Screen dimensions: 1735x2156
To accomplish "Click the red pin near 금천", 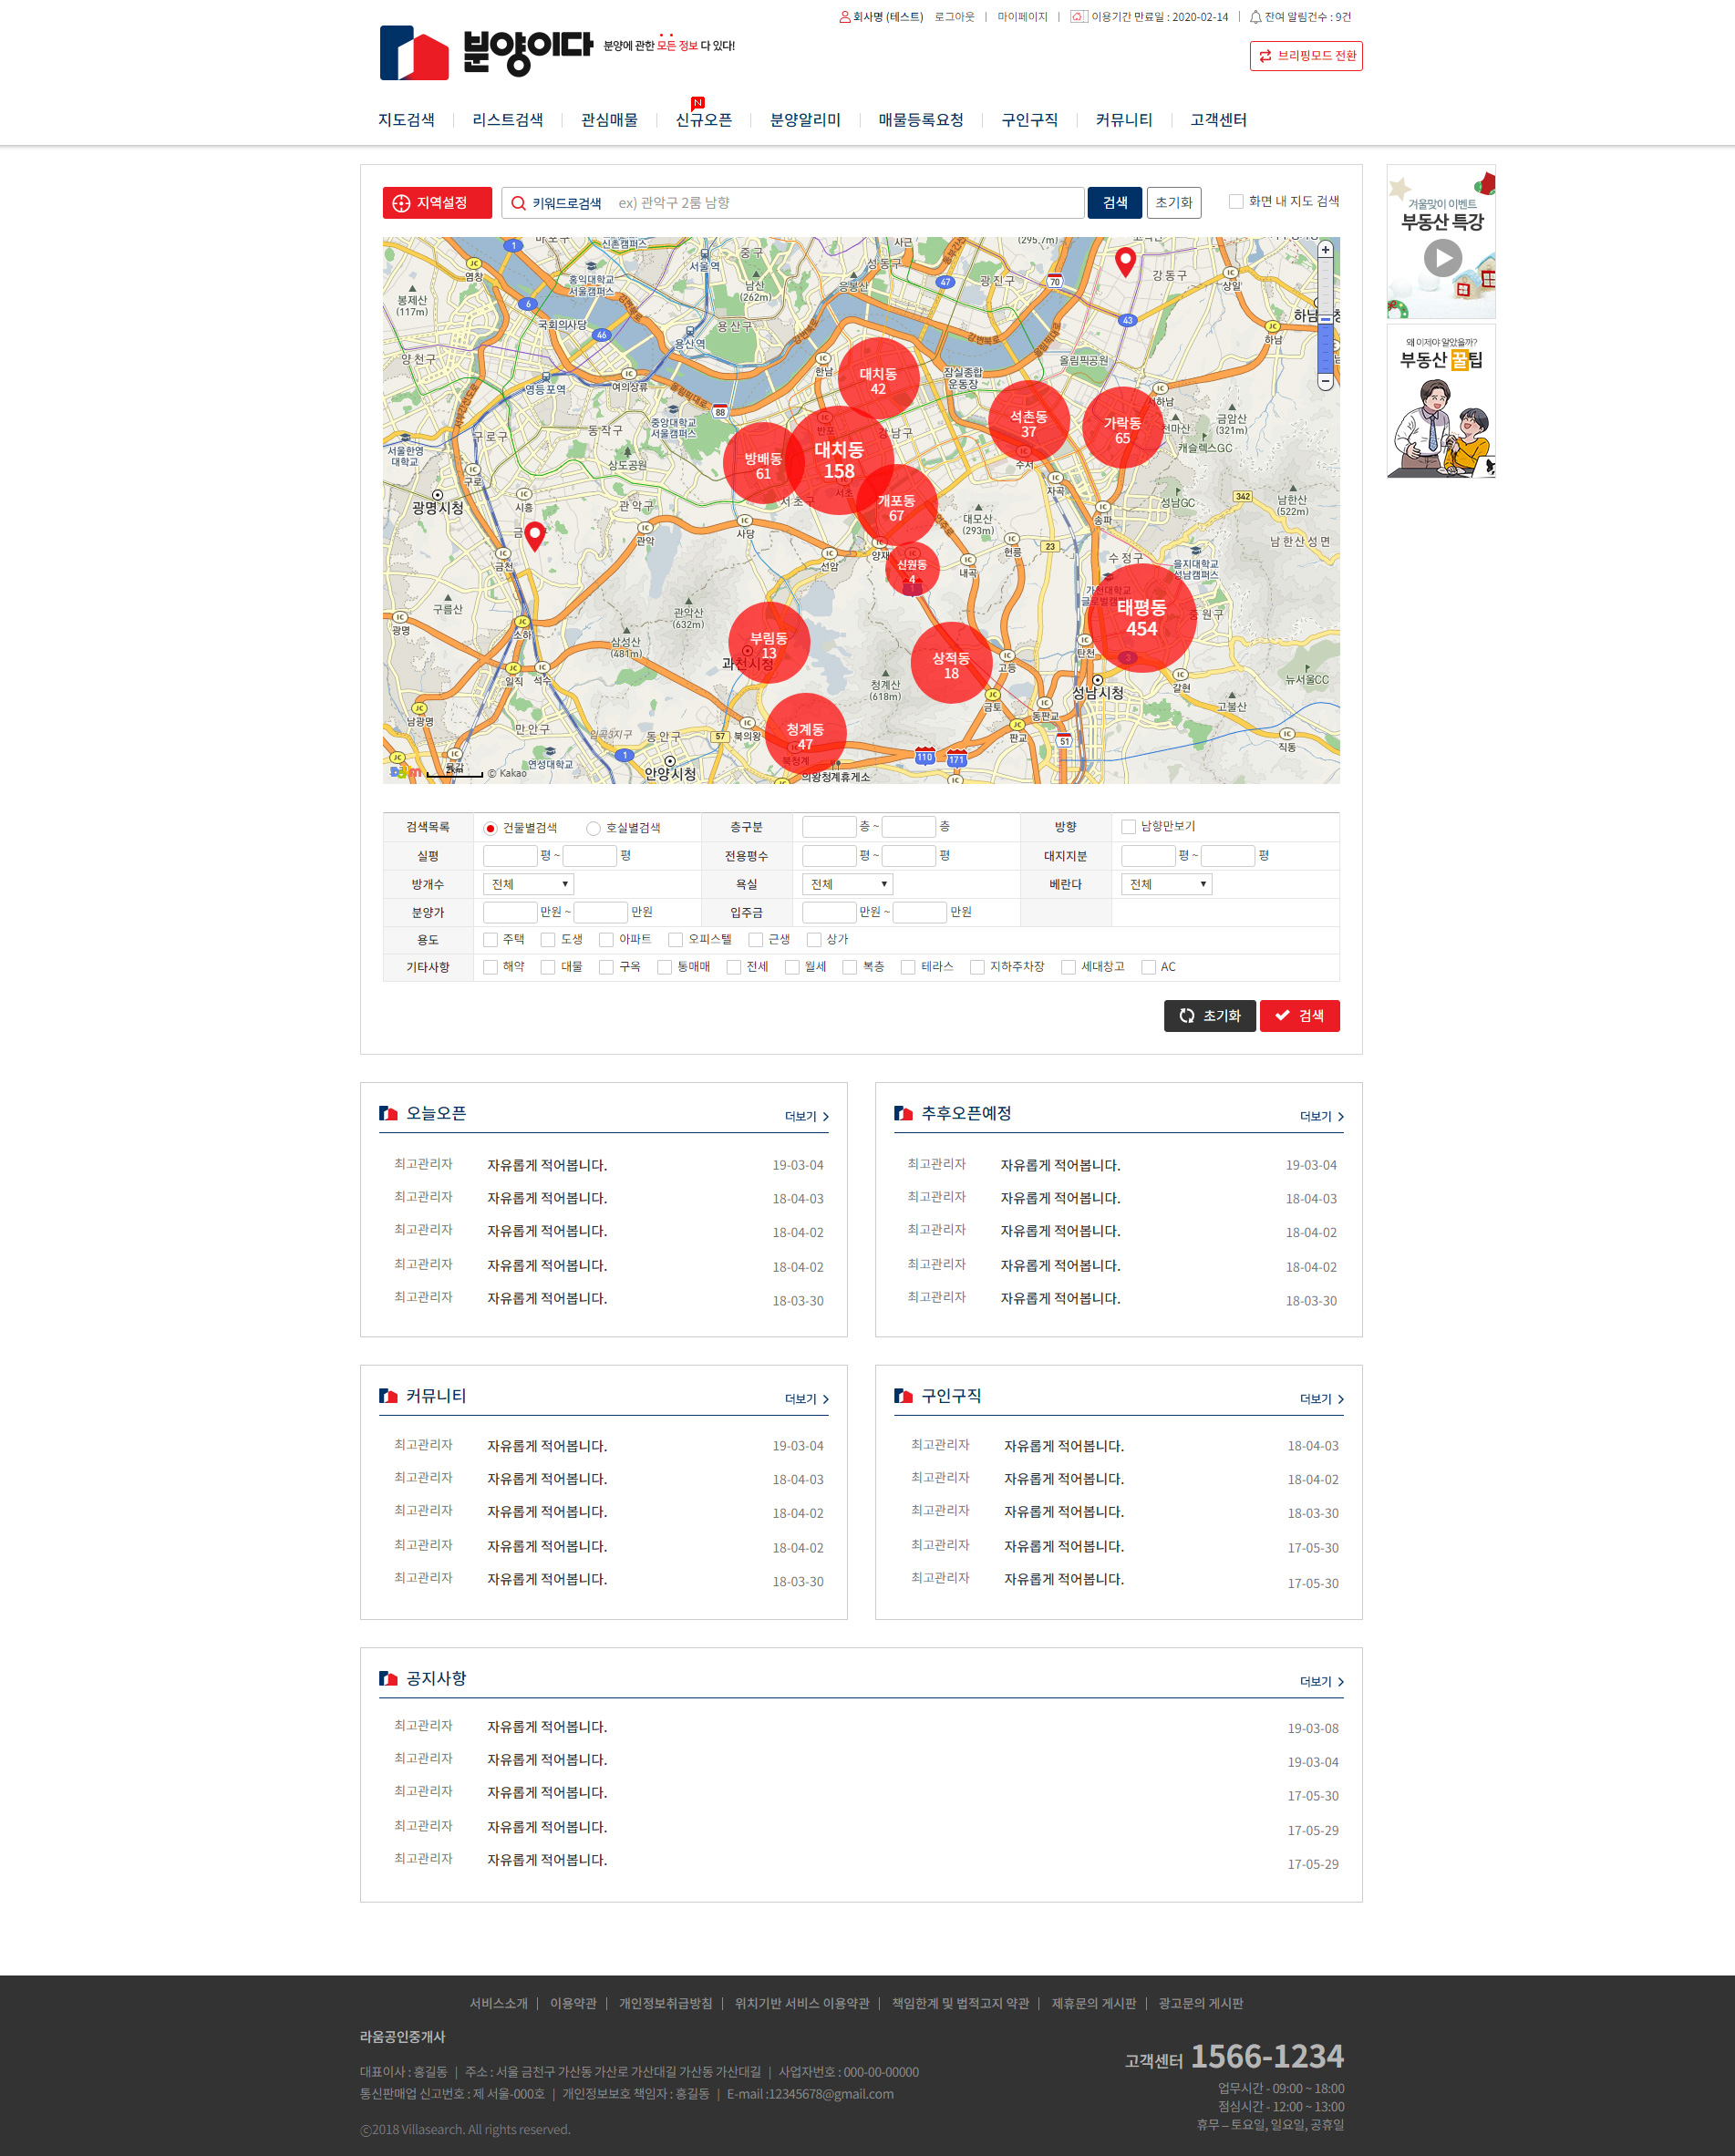I will pyautogui.click(x=535, y=536).
